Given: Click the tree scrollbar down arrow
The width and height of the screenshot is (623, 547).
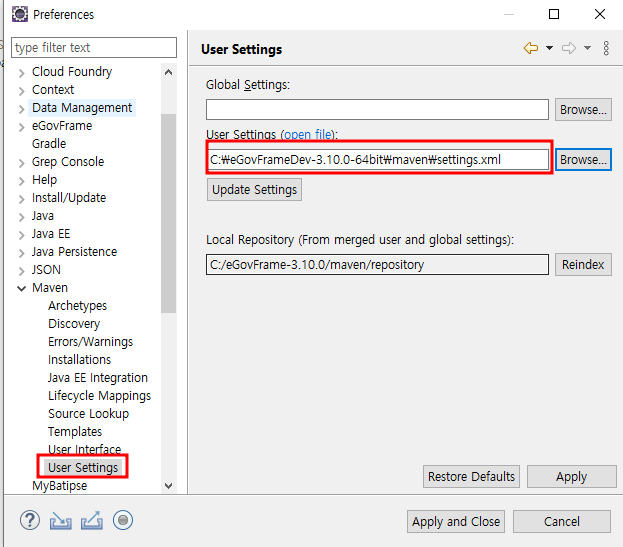Looking at the screenshot, I should click(x=168, y=485).
